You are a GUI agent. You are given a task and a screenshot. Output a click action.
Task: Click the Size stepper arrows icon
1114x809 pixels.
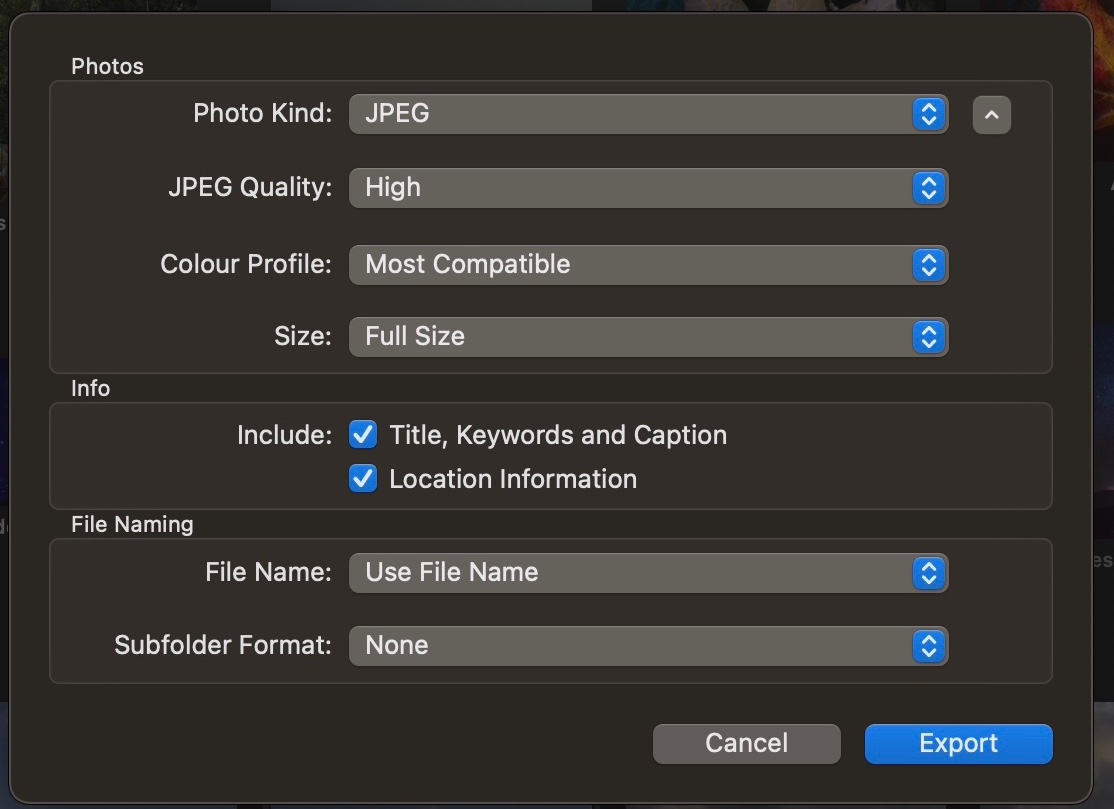(929, 337)
